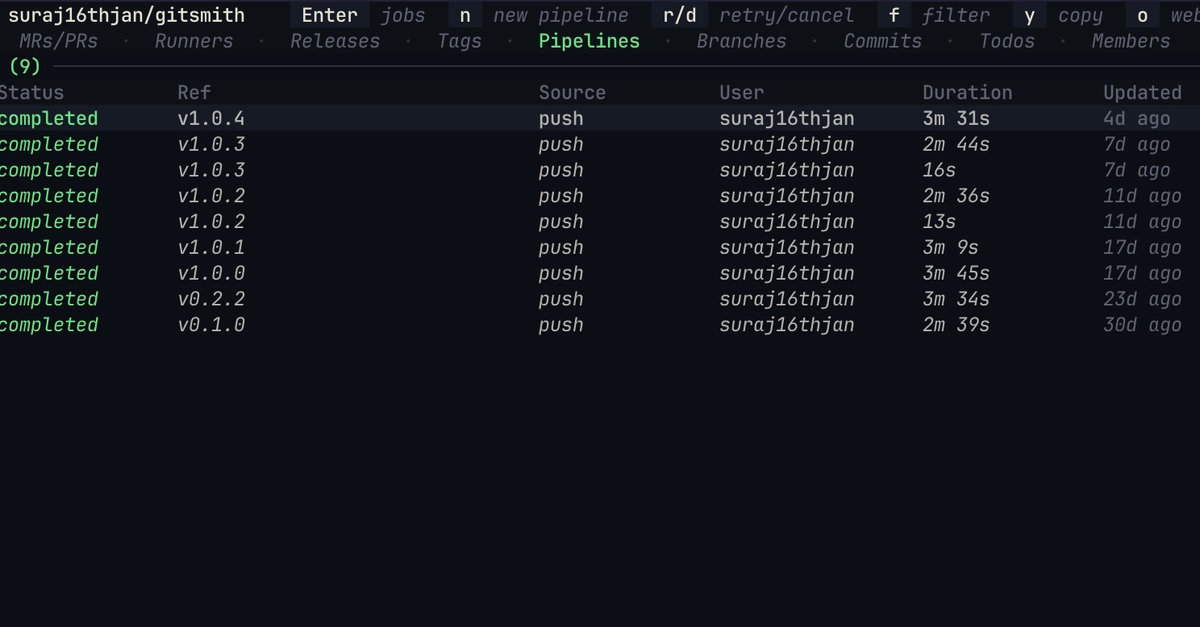Viewport: 1200px width, 627px height.
Task: Select the v1.0.3 pipeline lasting 16s
Action: (600, 170)
